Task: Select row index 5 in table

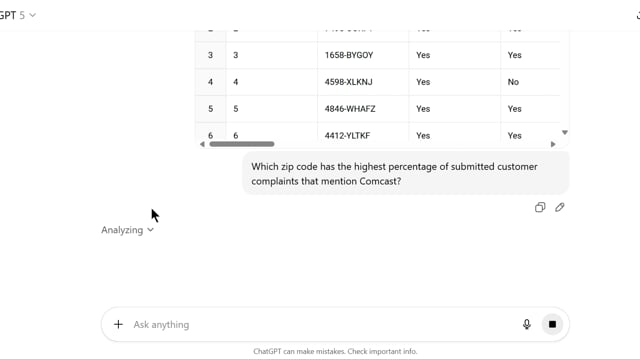Action: [x=210, y=109]
